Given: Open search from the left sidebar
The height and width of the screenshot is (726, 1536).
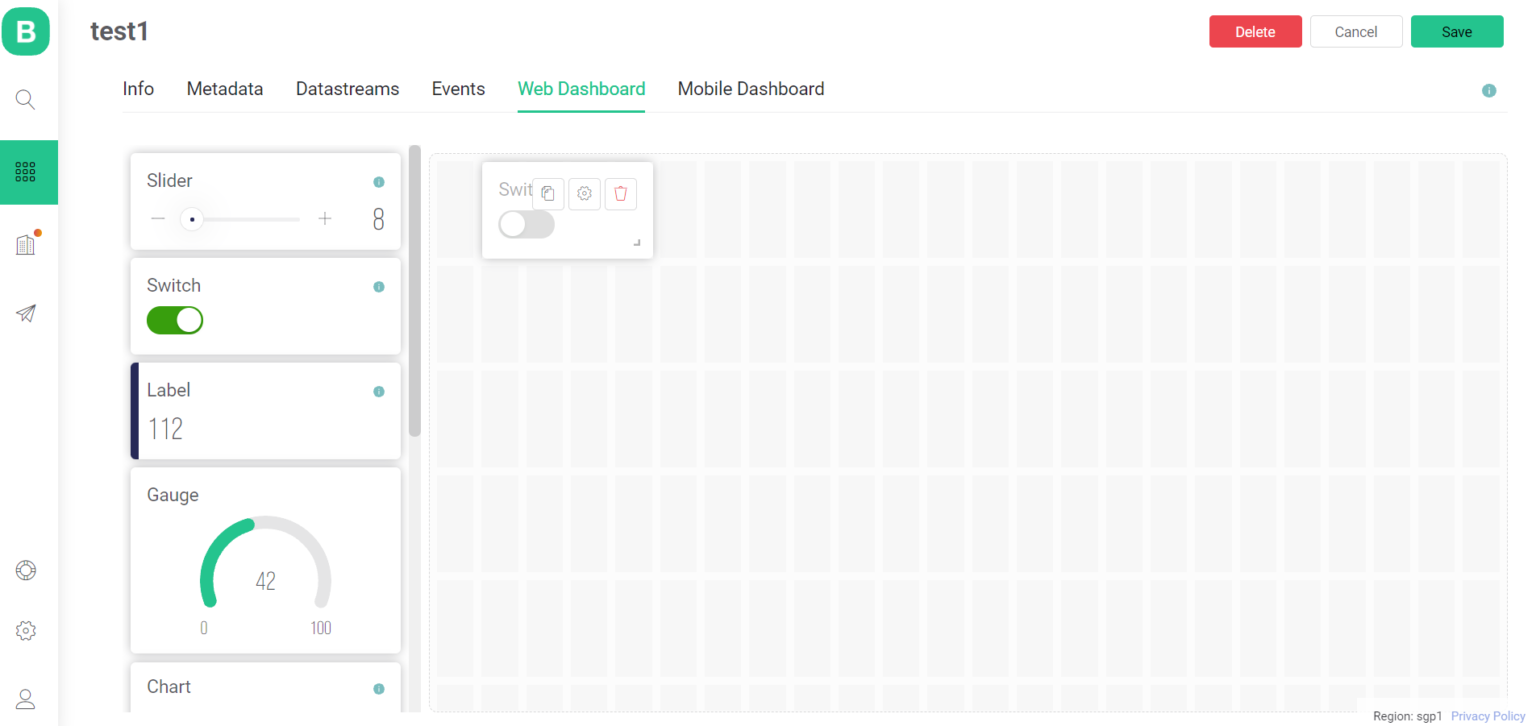Looking at the screenshot, I should tap(25, 99).
